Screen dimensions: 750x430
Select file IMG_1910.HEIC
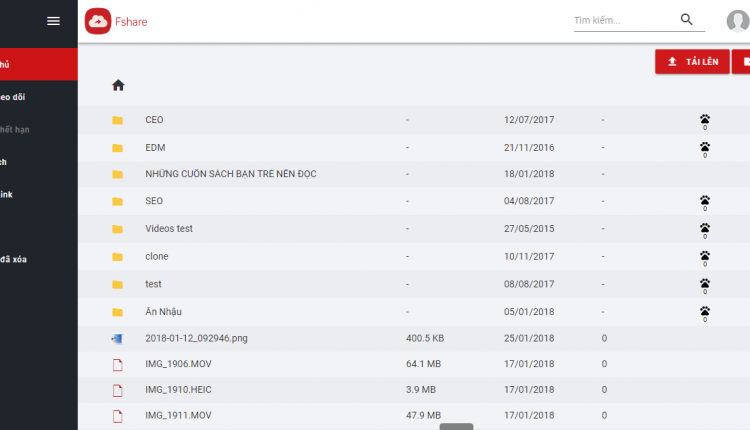click(x=178, y=390)
